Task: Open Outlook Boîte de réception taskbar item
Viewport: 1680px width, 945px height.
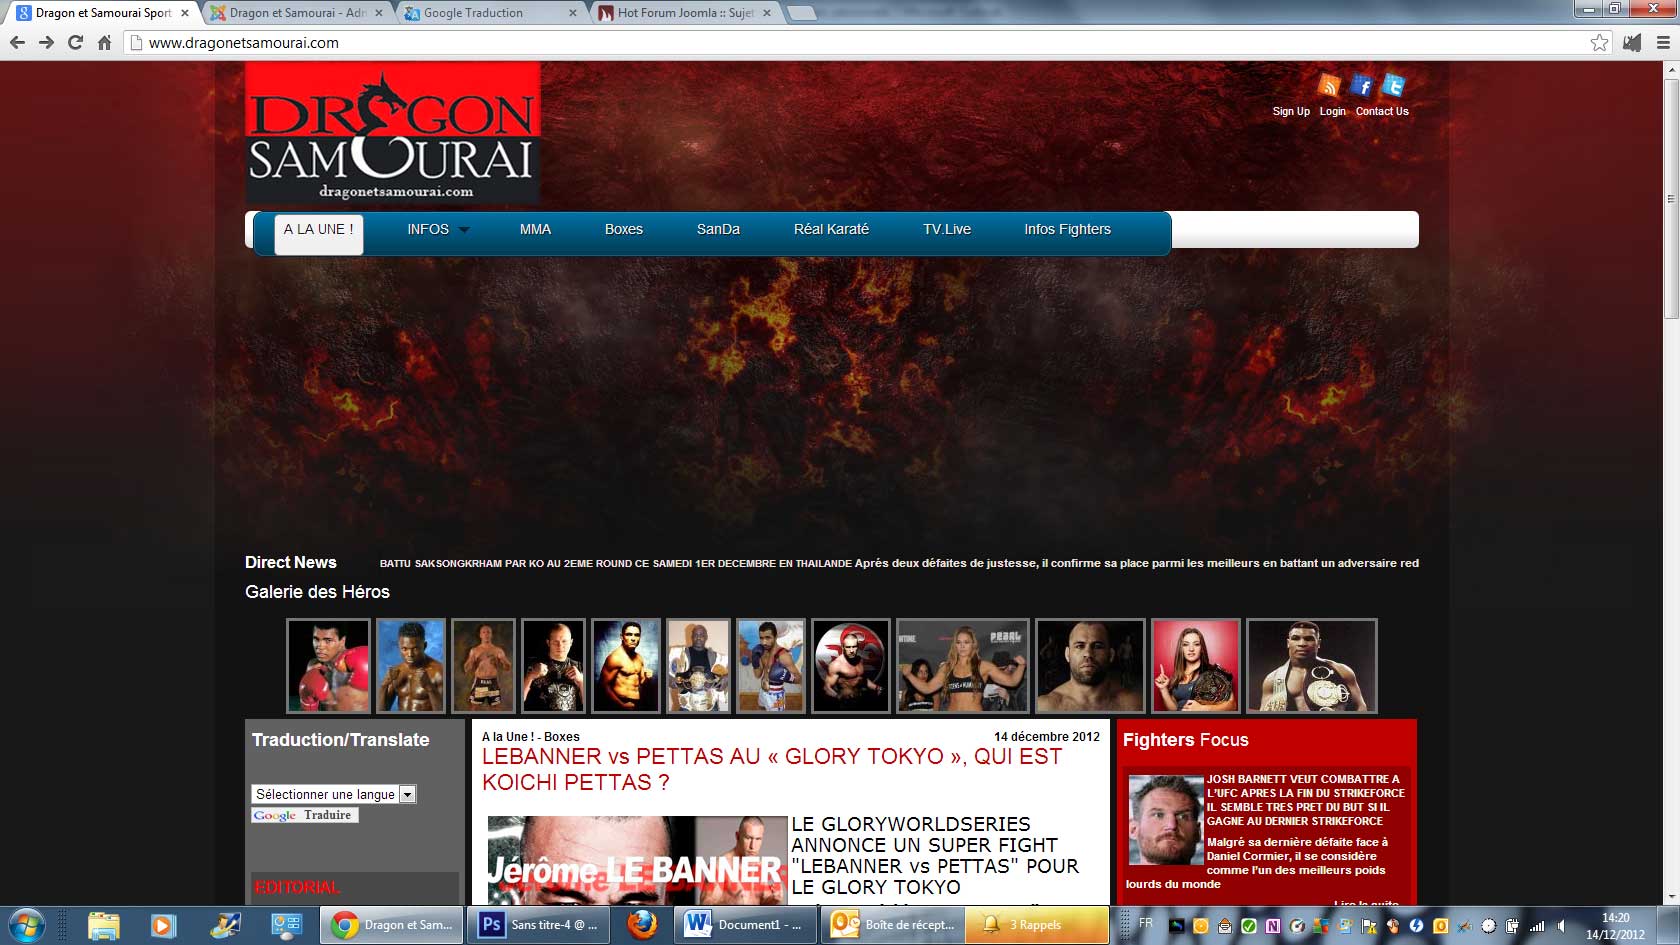Action: tap(894, 925)
